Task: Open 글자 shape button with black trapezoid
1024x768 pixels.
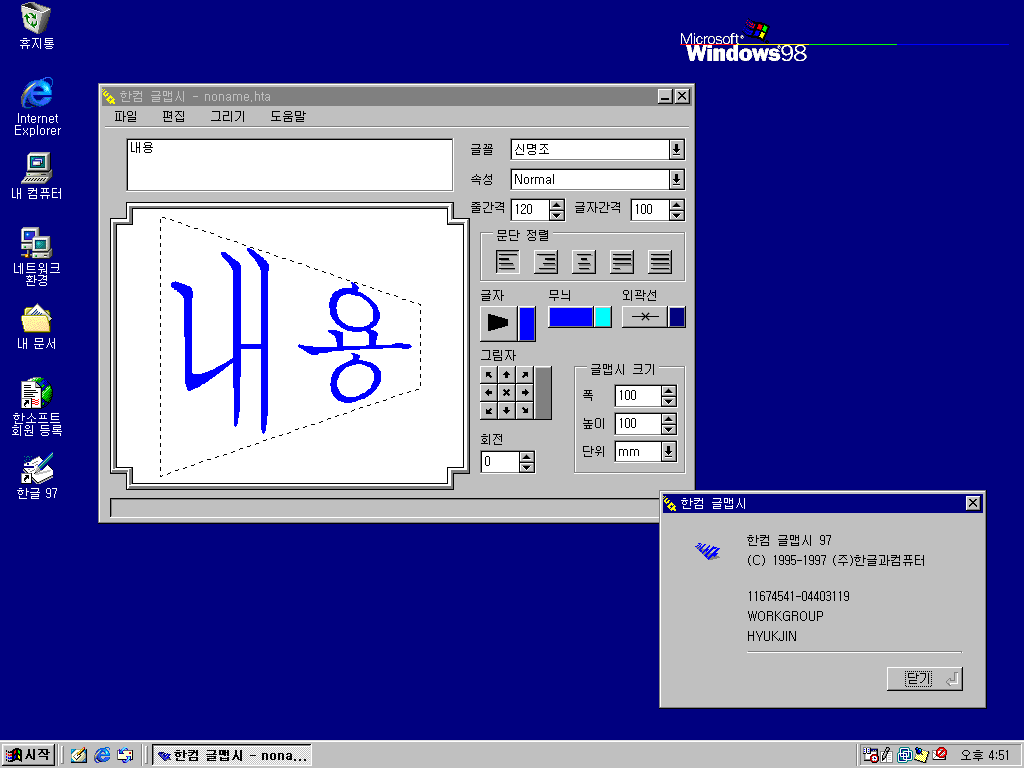Action: [x=499, y=323]
